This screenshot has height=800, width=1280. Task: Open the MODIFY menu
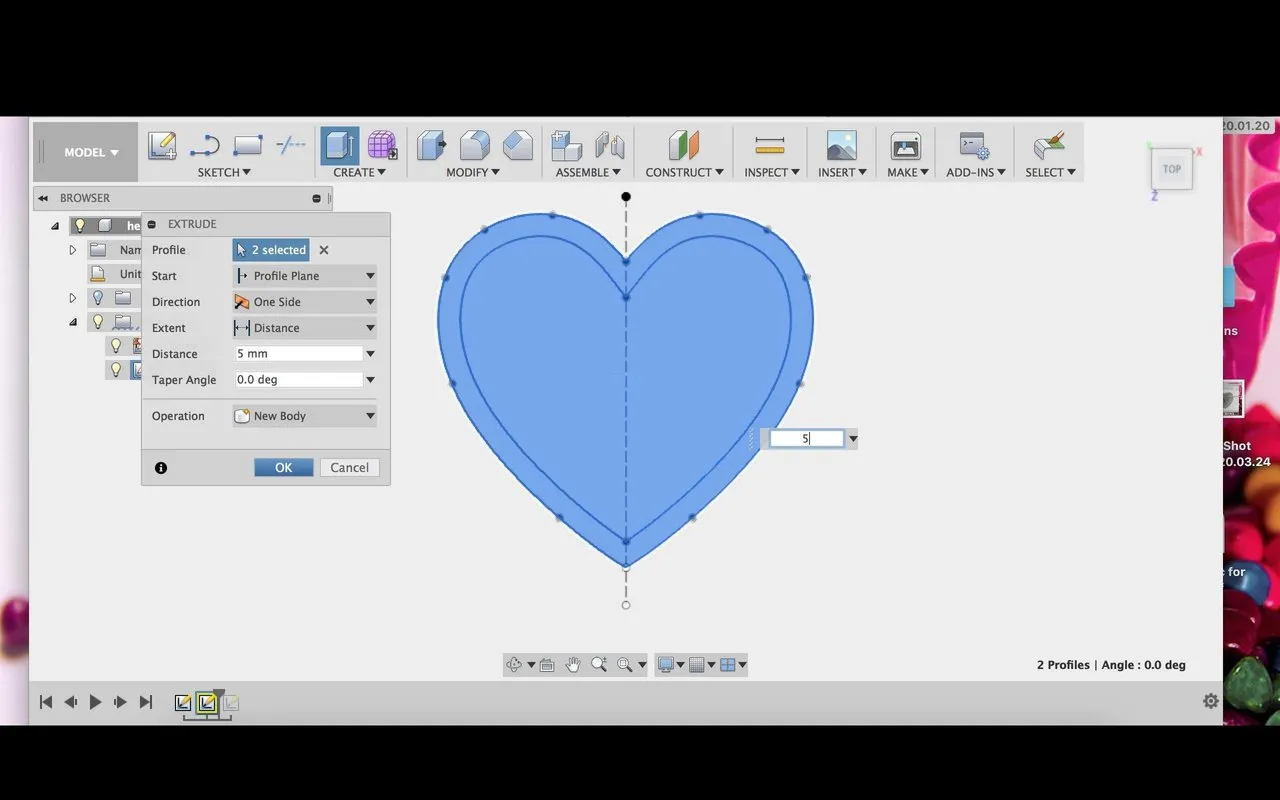coord(473,172)
